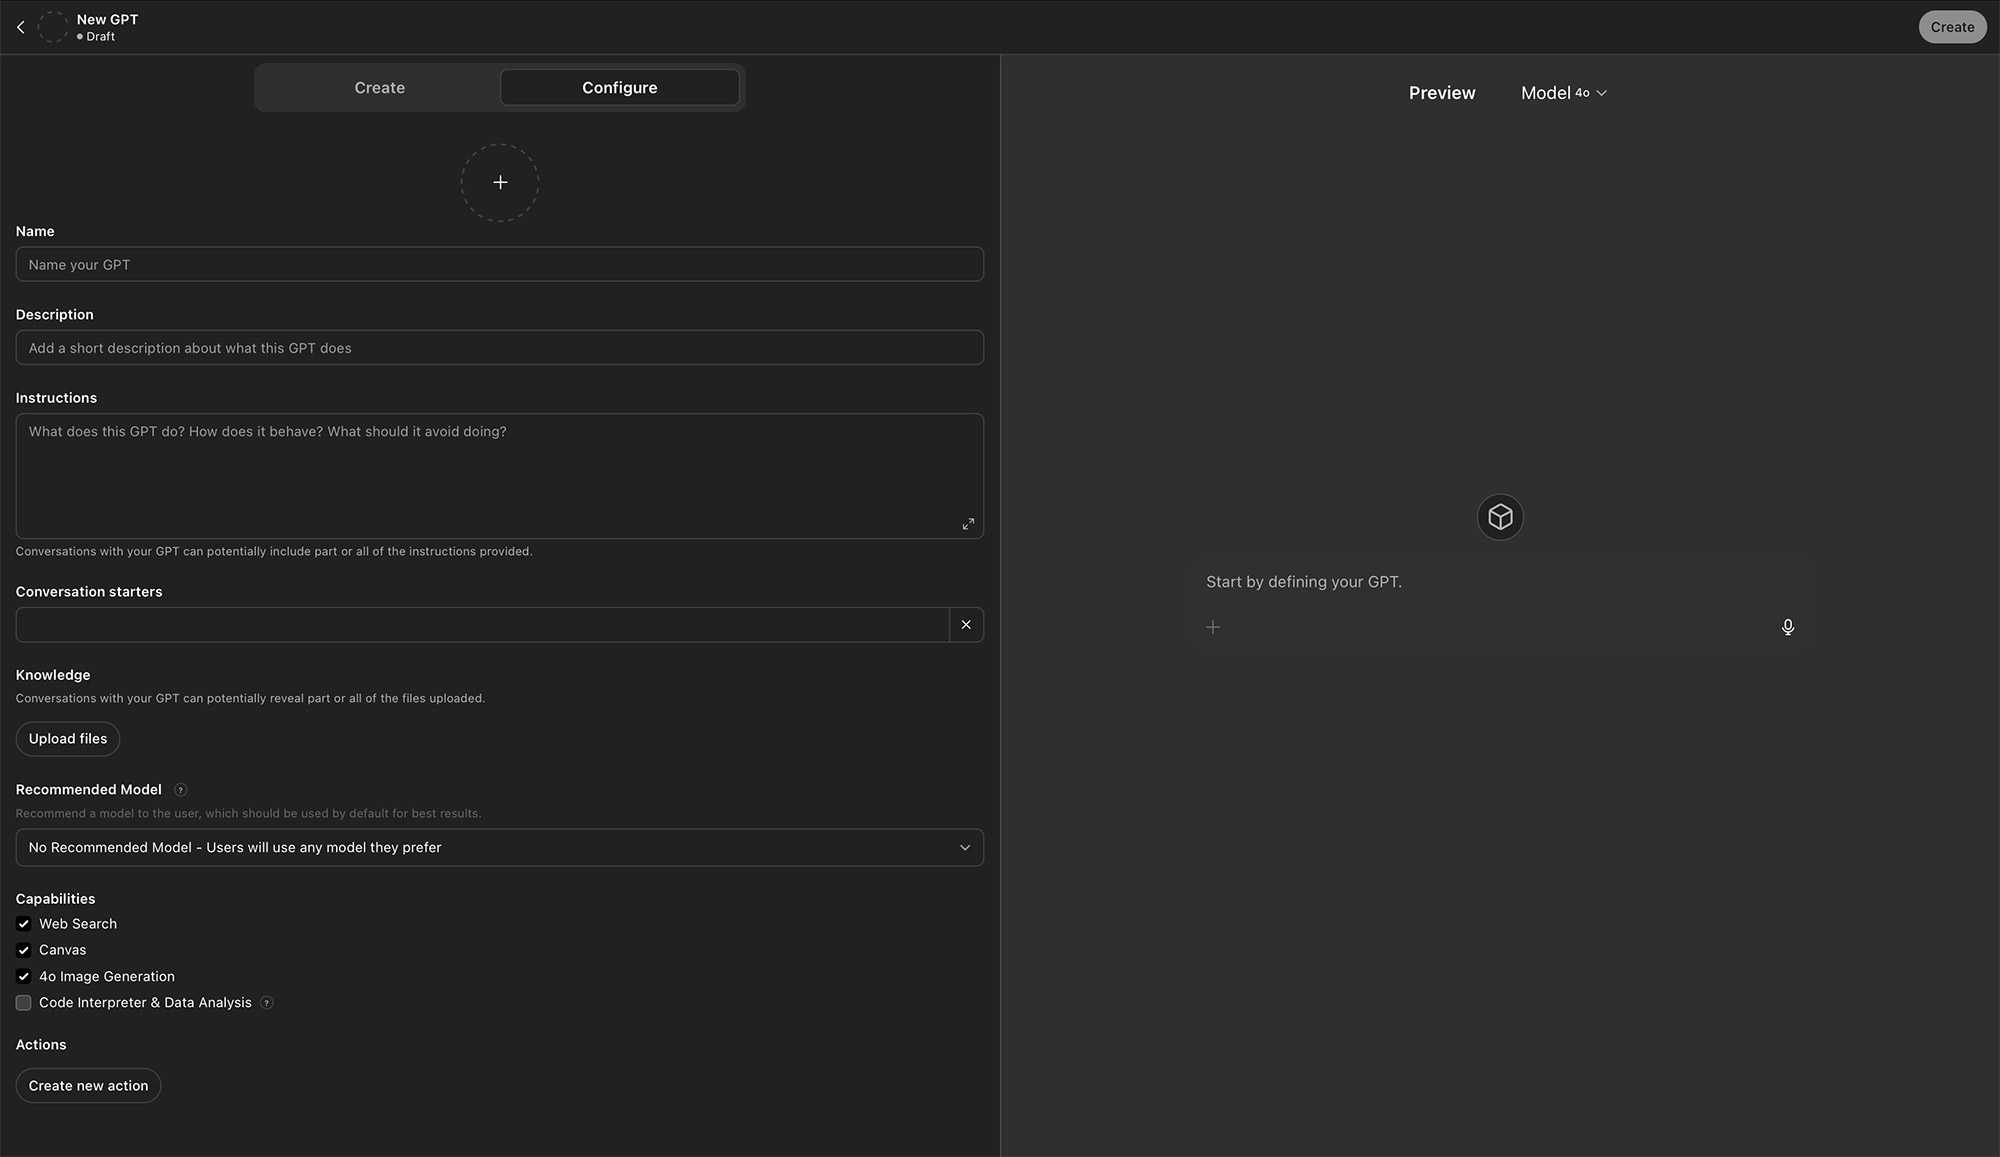This screenshot has width=2000, height=1157.
Task: Disable the Web Search capability
Action: point(23,923)
